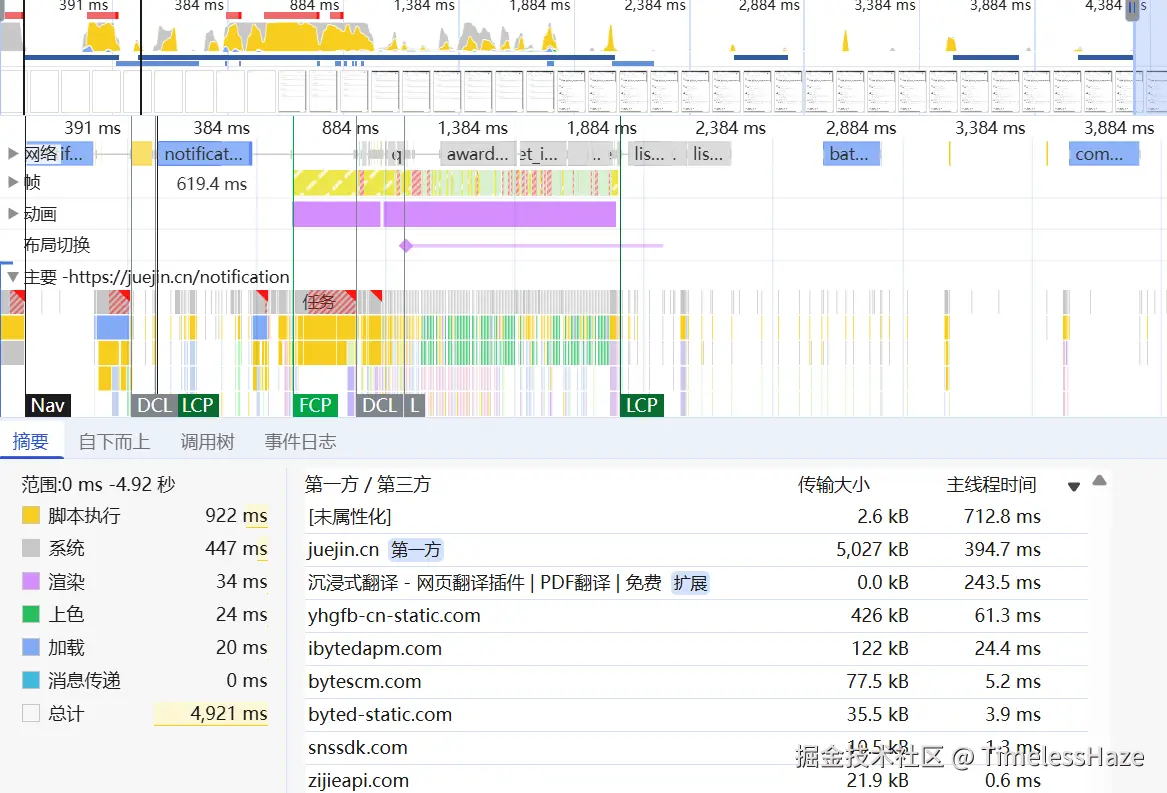Click the 第一方 / 第三方 column header
1167x793 pixels.
point(368,485)
